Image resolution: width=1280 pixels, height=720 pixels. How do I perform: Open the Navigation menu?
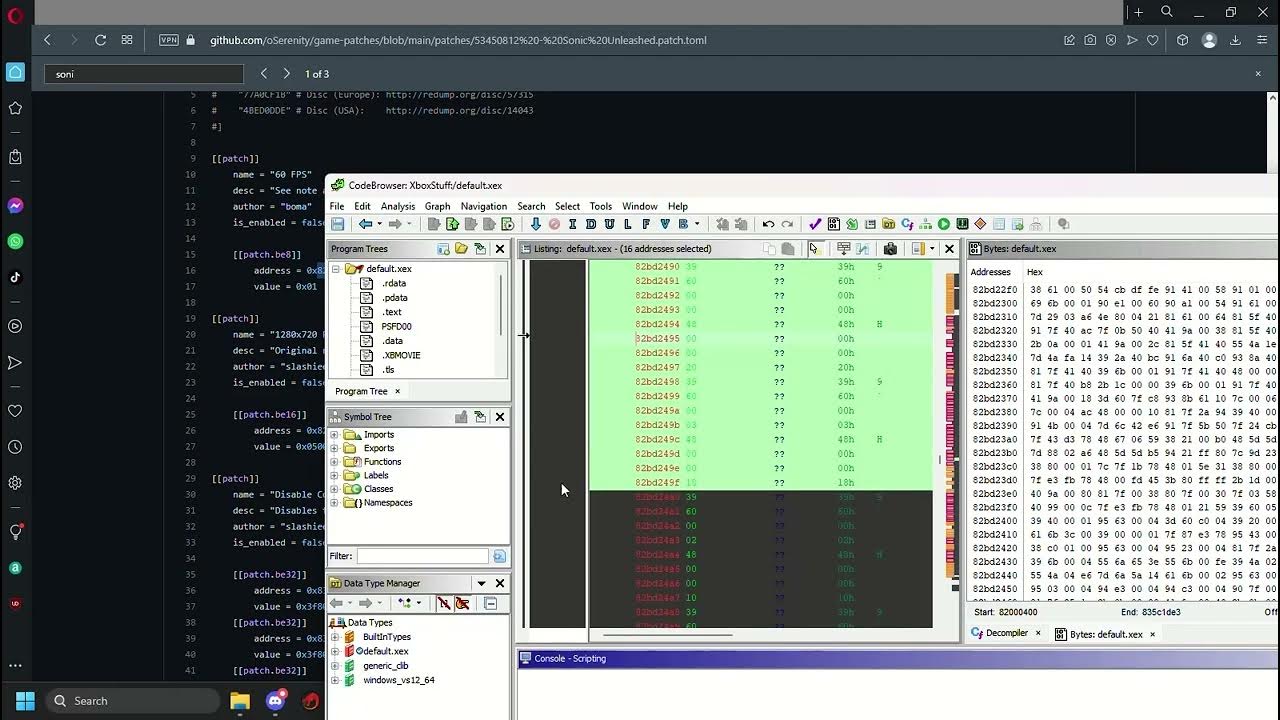pos(484,206)
